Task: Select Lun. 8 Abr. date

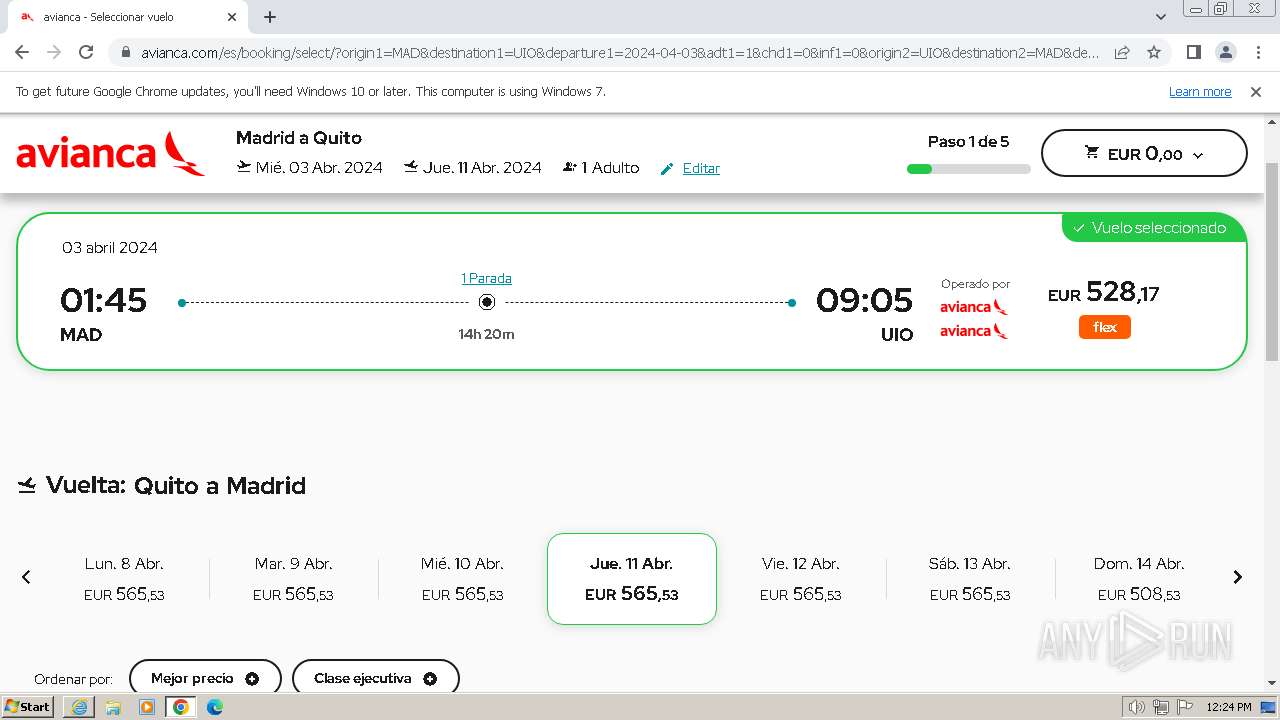Action: pos(124,579)
